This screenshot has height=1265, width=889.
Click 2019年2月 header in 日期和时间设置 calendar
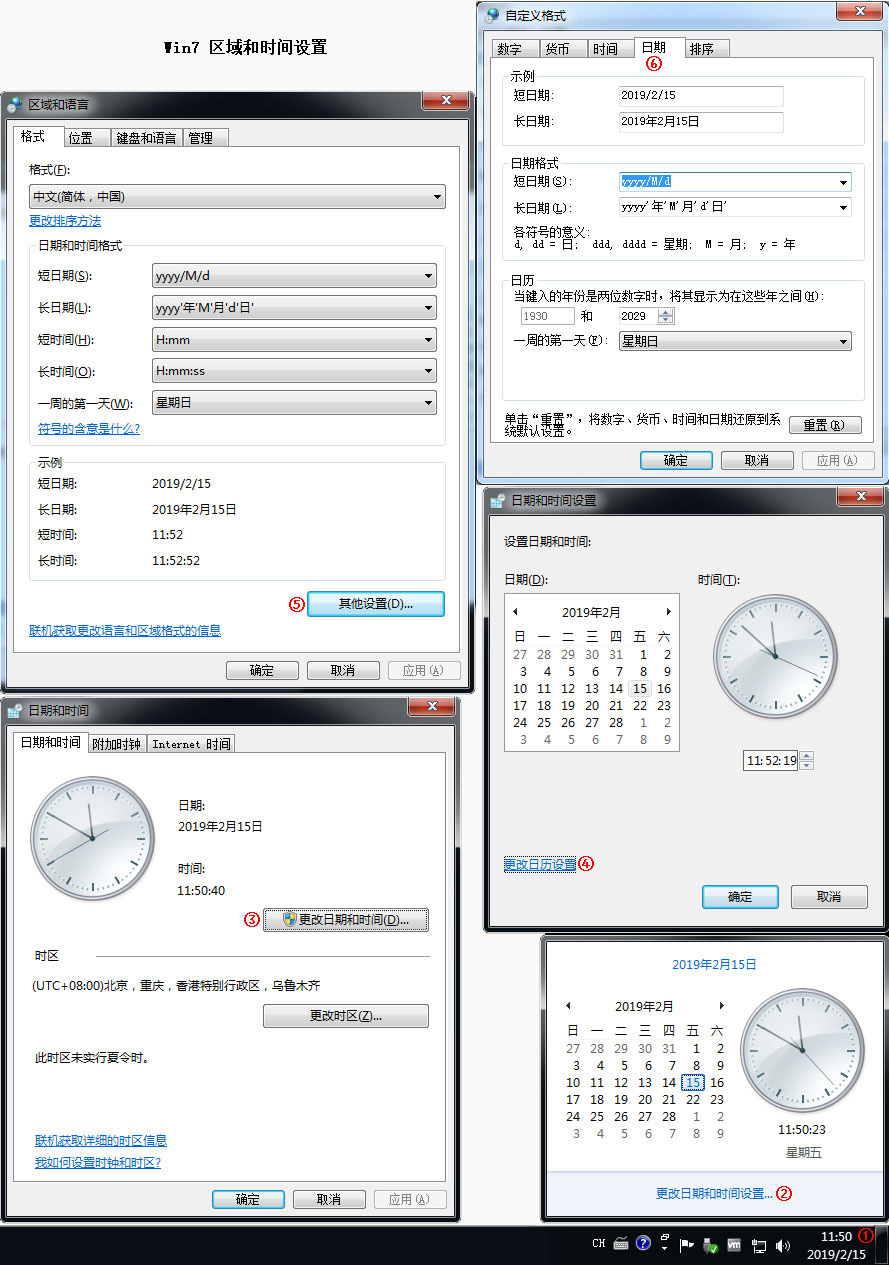591,612
